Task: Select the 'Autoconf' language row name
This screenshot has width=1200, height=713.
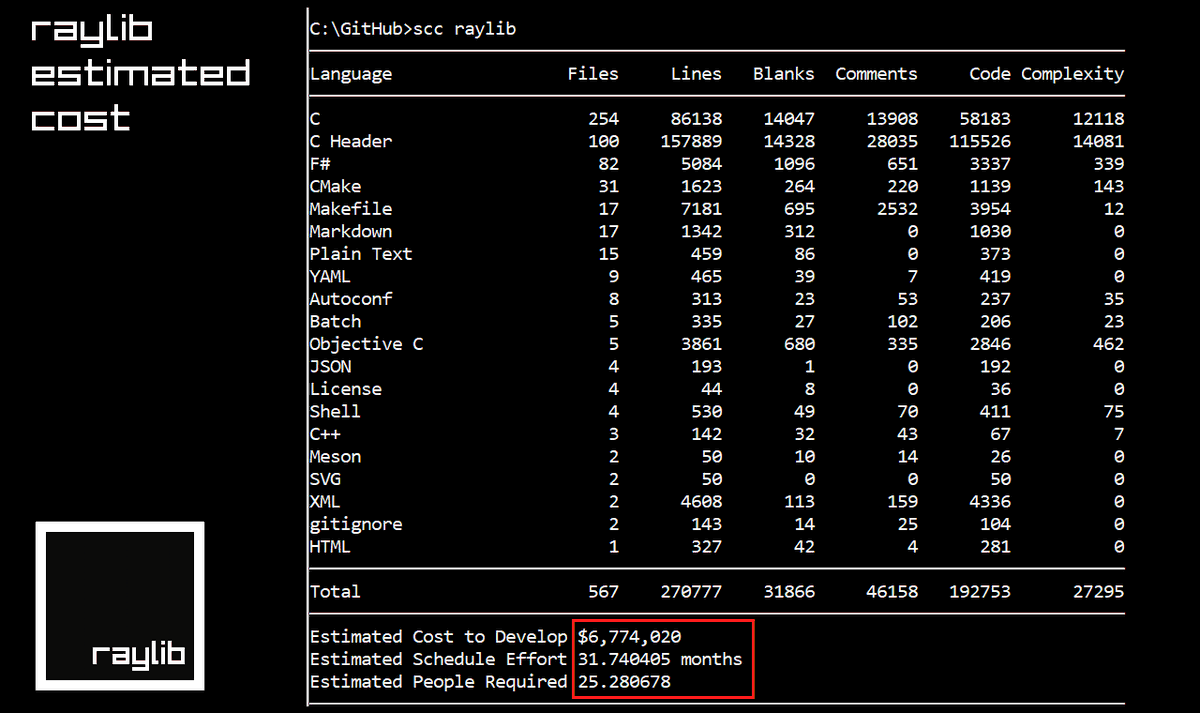Action: click(x=351, y=299)
